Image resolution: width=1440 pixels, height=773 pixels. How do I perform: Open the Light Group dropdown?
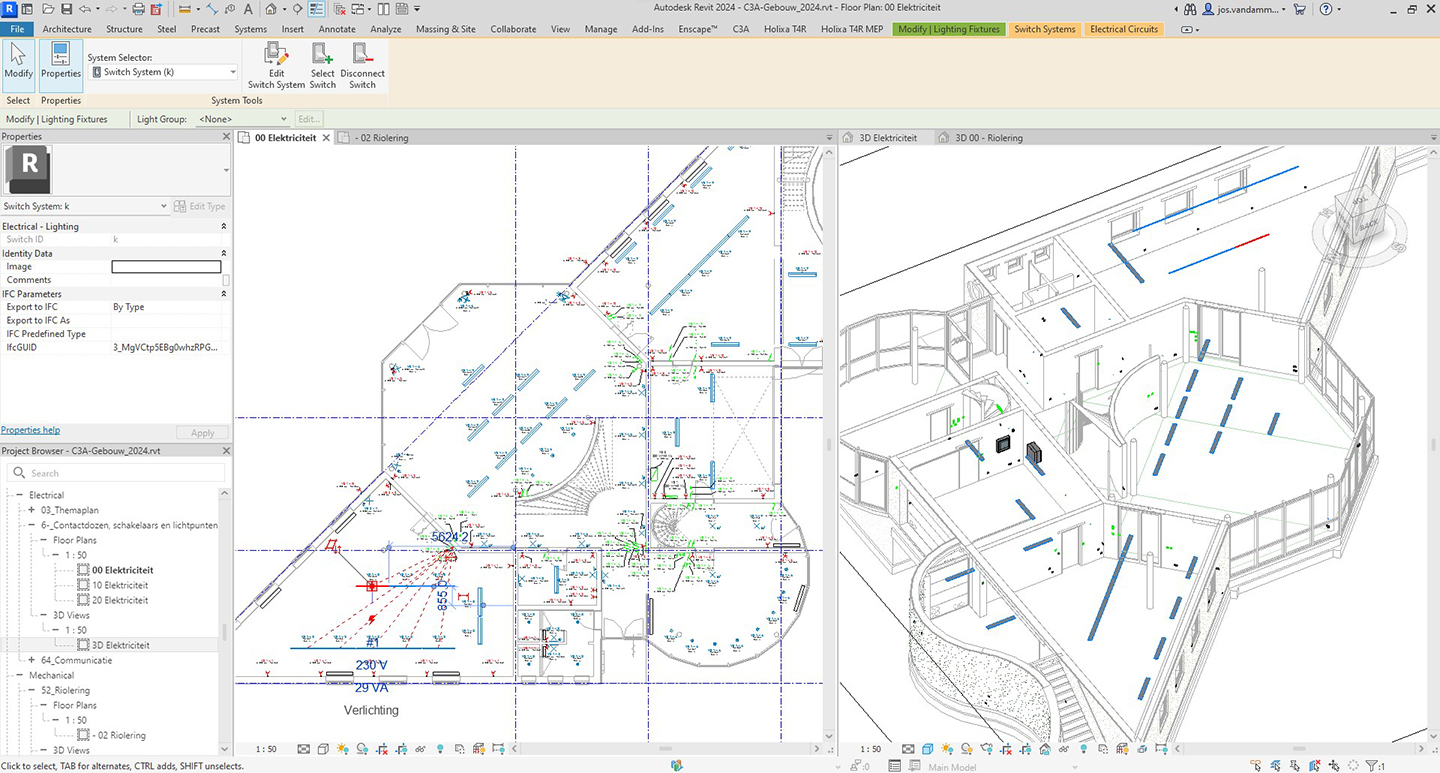(x=242, y=119)
